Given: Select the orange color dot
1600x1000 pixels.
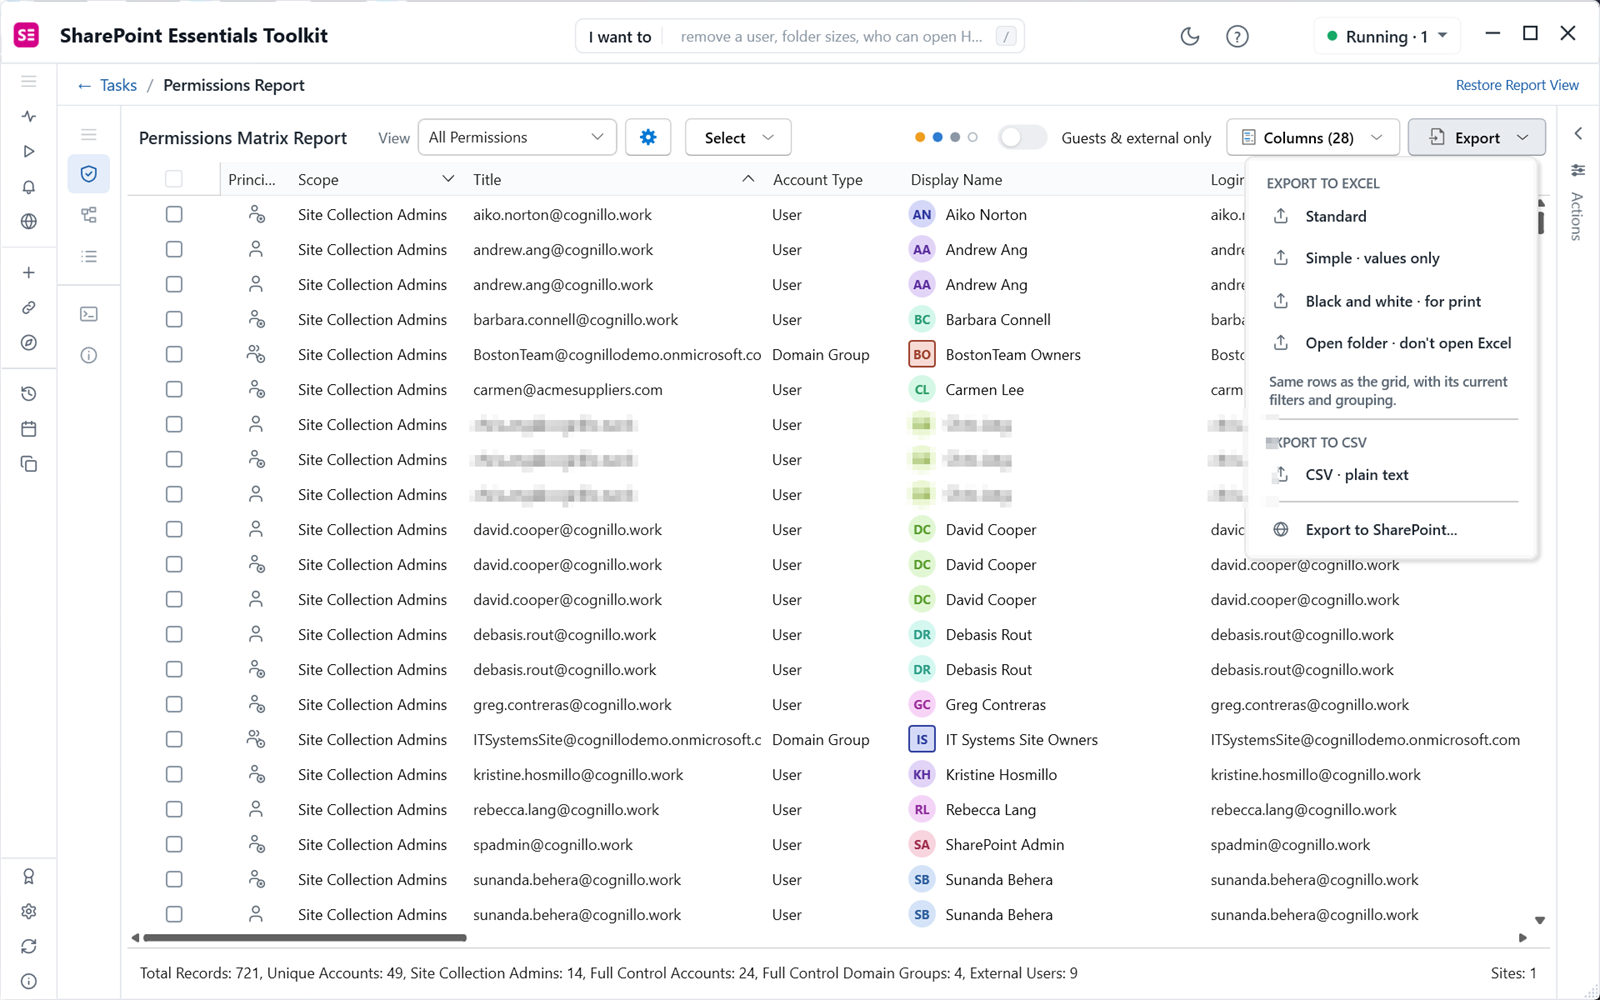Looking at the screenshot, I should pyautogui.click(x=920, y=137).
